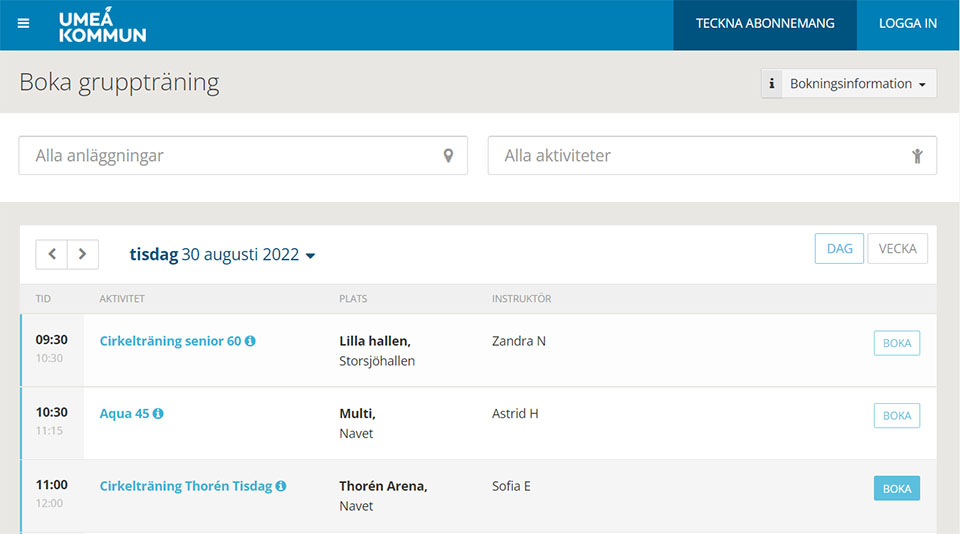
Task: Show info for Cirkelträning senior 60
Action: click(250, 341)
